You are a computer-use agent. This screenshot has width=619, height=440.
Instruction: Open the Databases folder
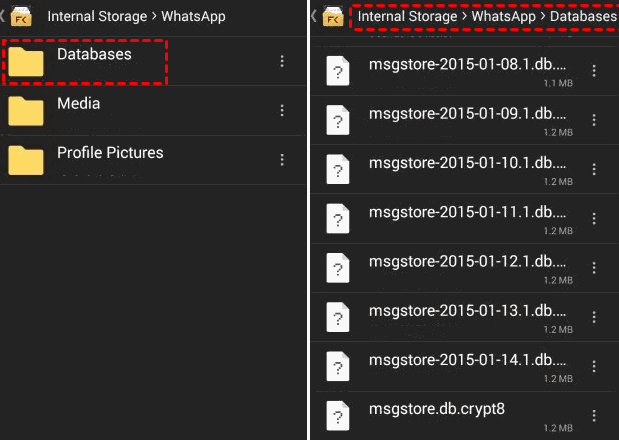coord(94,55)
